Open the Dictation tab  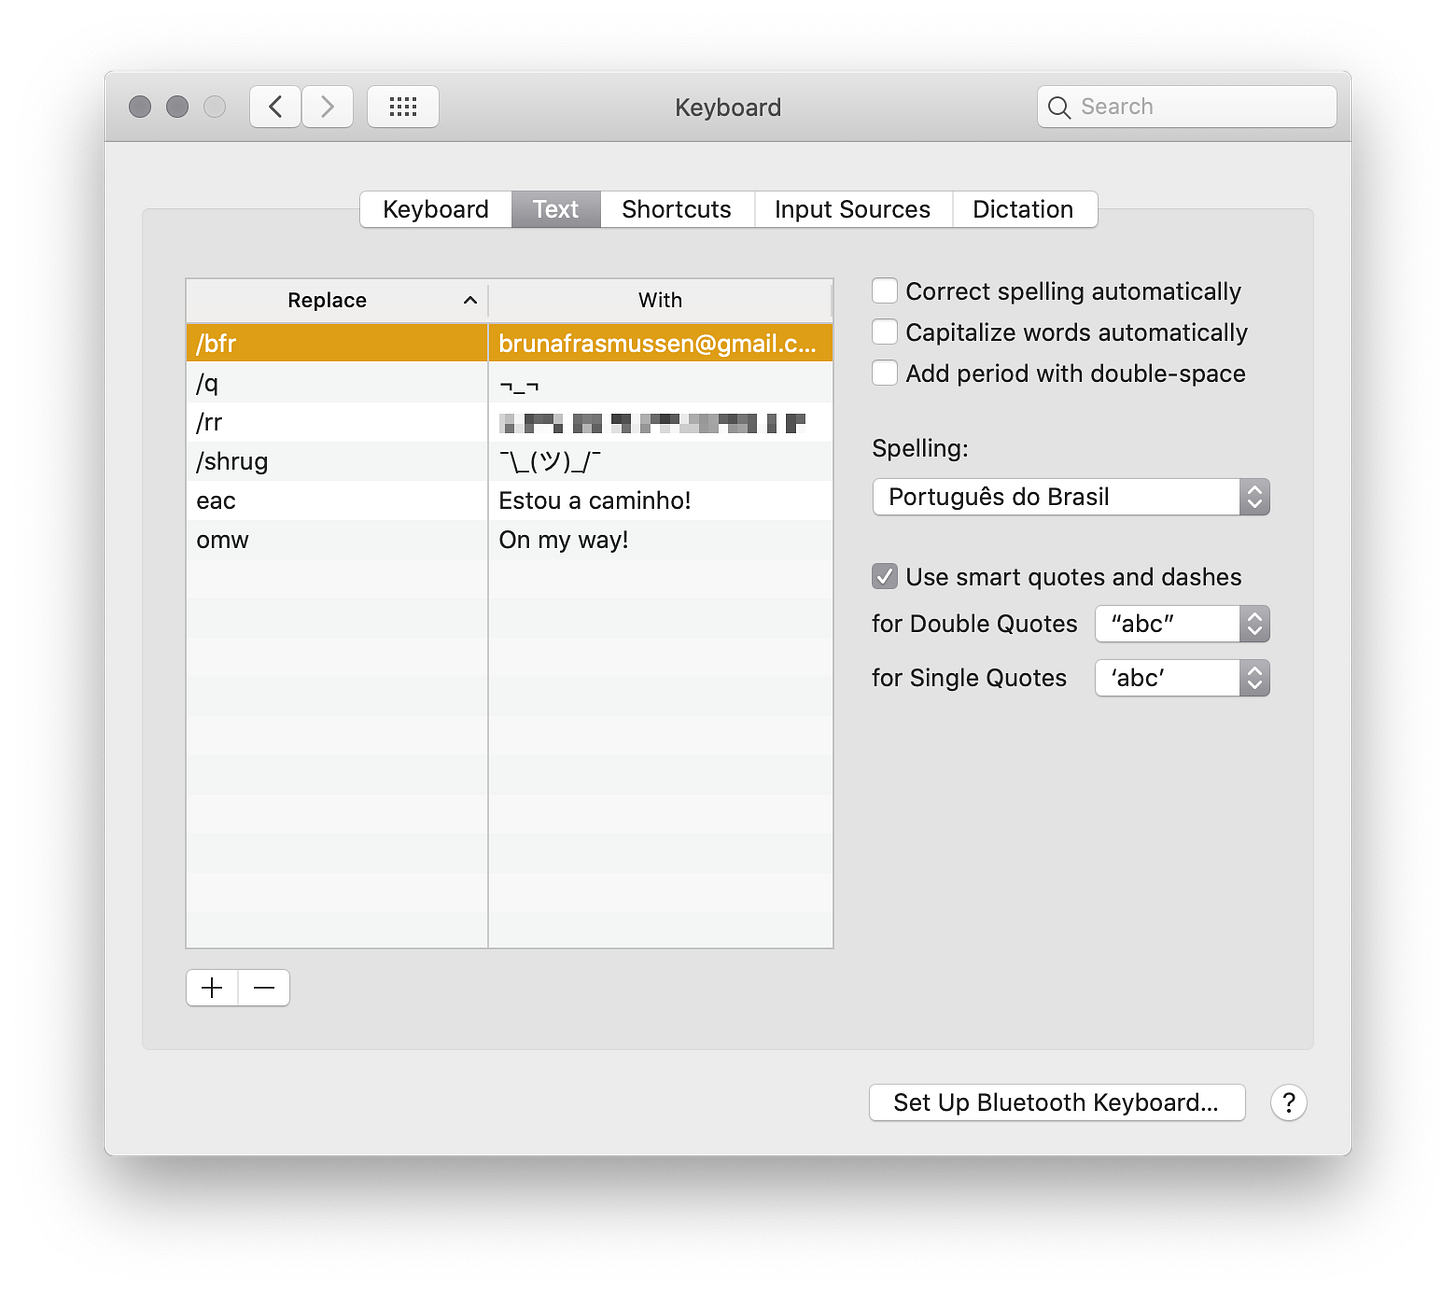(x=1023, y=209)
